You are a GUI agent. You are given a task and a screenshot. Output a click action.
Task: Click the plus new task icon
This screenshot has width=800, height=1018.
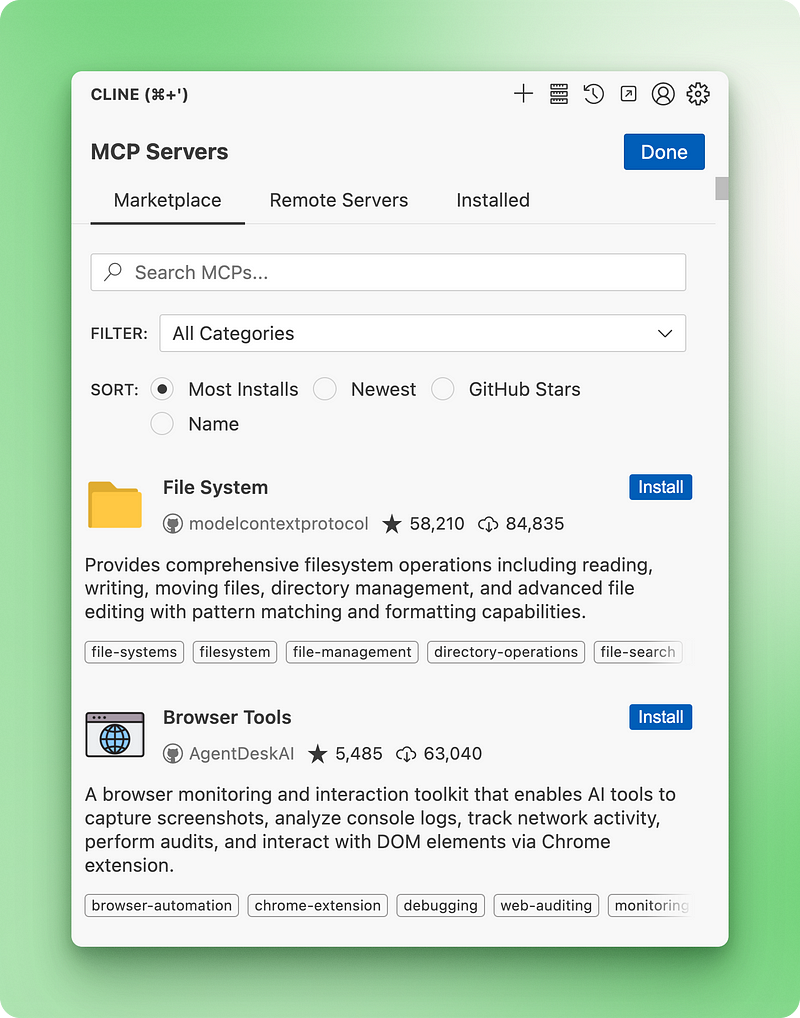point(523,94)
